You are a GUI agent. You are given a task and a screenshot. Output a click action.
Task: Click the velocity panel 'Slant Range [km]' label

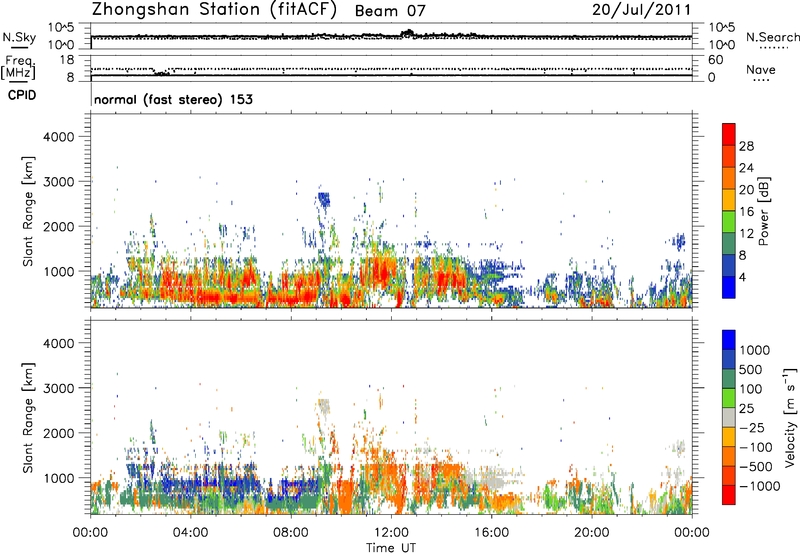pos(28,417)
